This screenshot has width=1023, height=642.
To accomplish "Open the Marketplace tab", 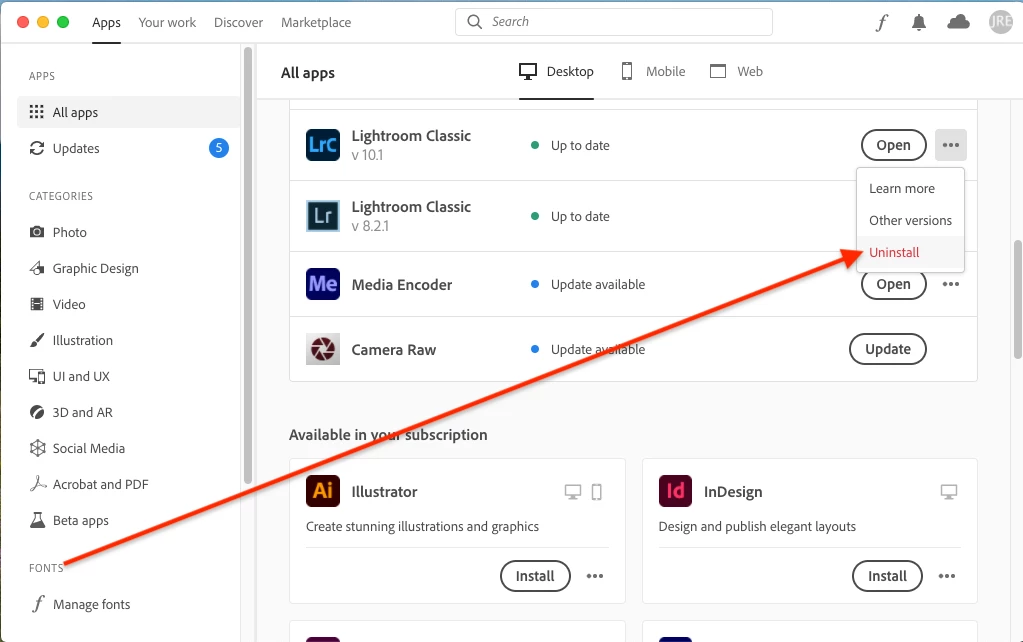I will (316, 23).
